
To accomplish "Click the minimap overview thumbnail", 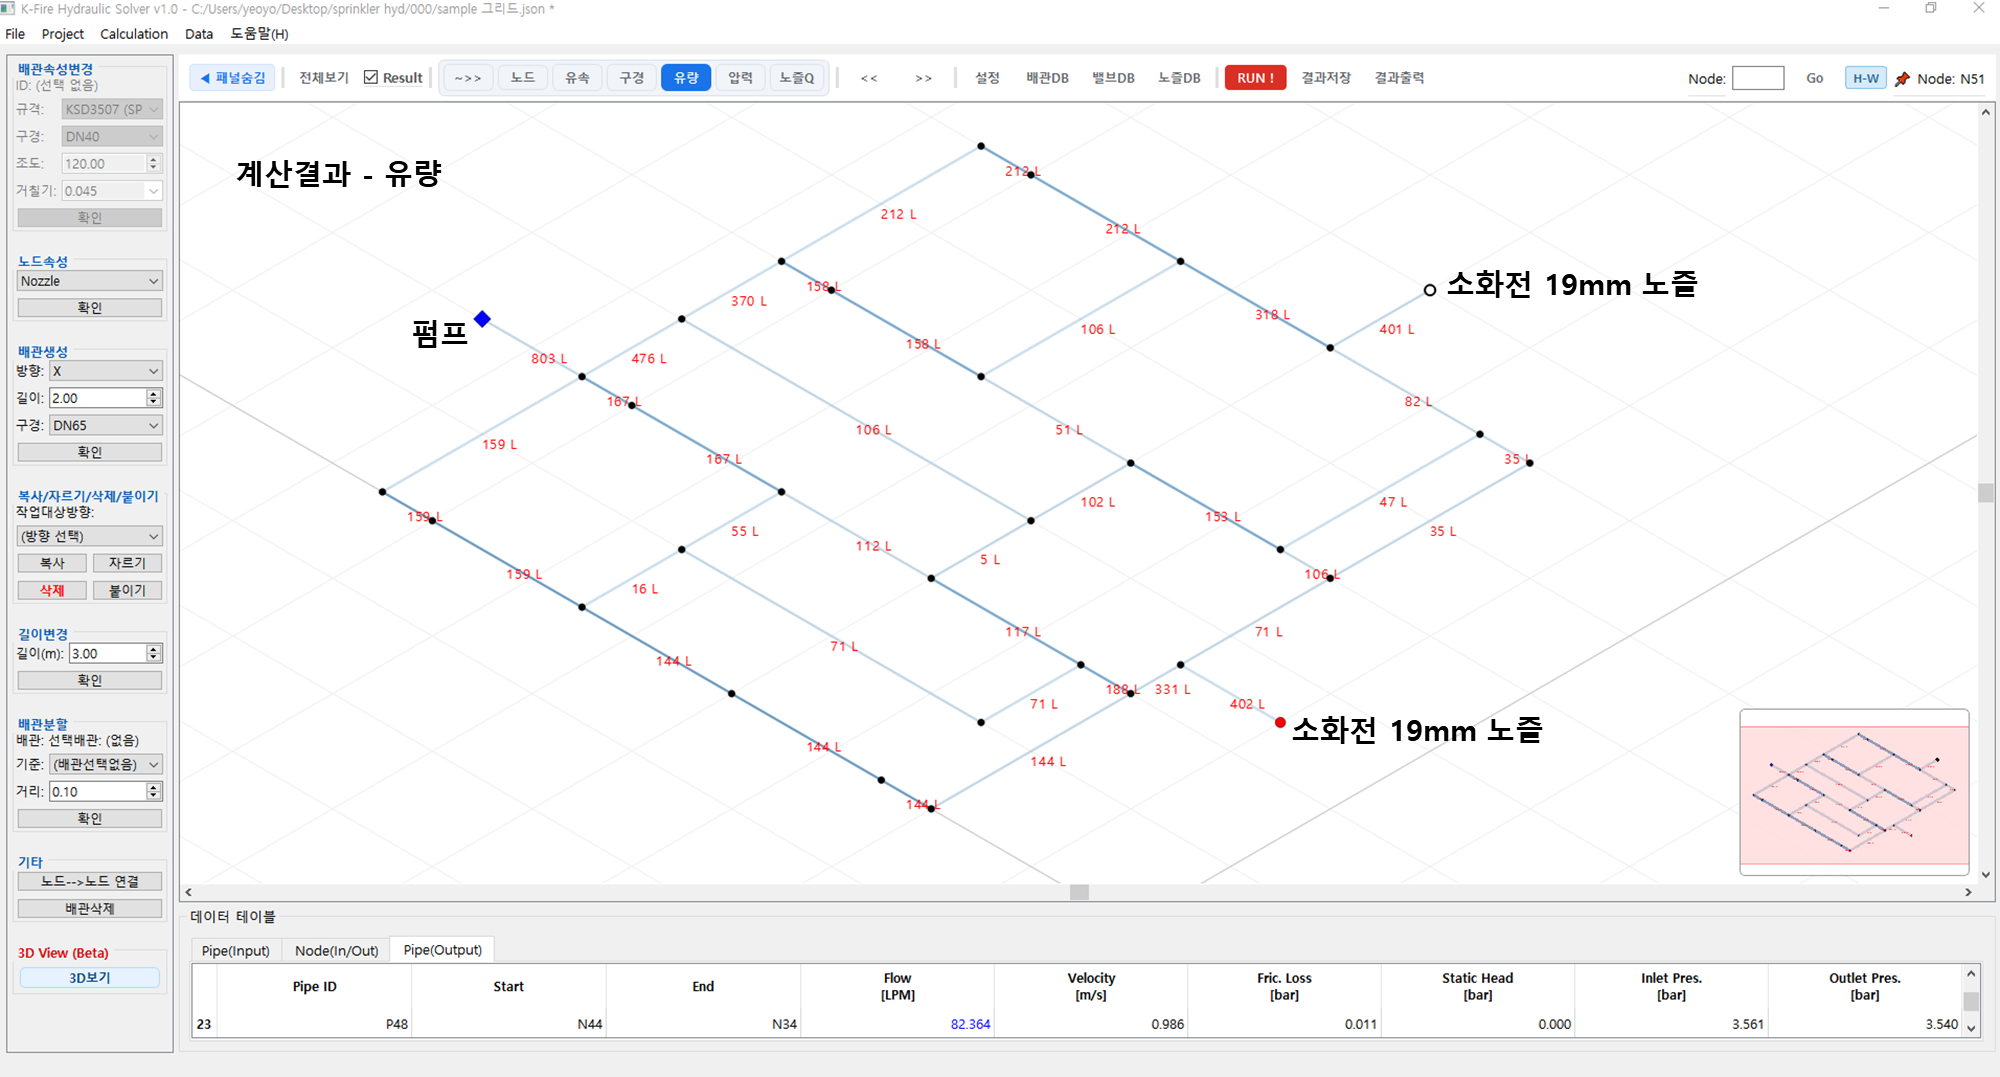I will pyautogui.click(x=1854, y=792).
